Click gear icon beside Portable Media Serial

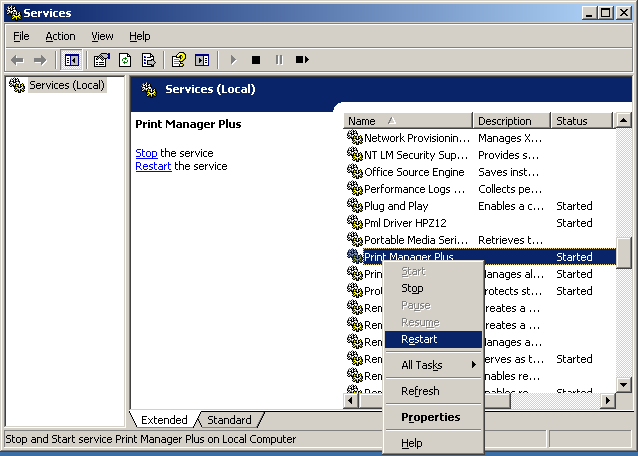pyautogui.click(x=354, y=240)
